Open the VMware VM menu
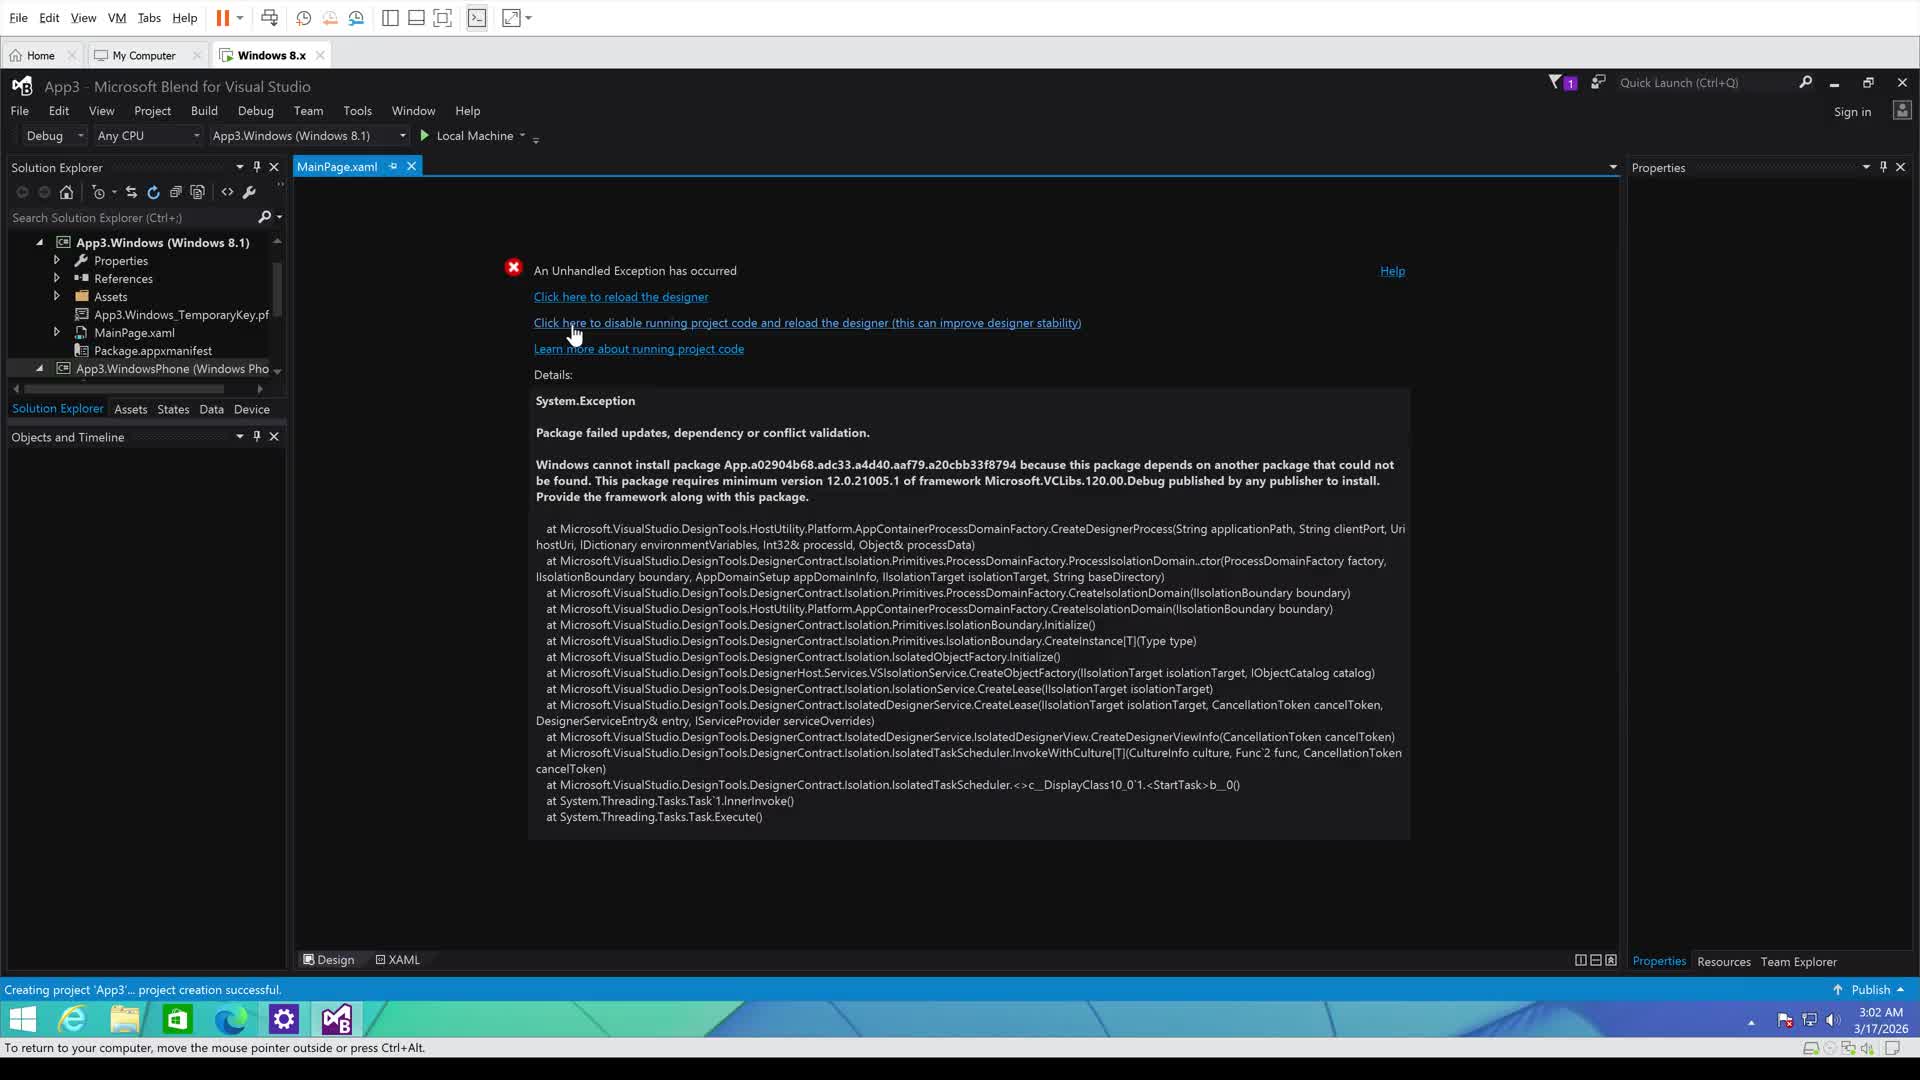This screenshot has width=1920, height=1080. point(117,18)
